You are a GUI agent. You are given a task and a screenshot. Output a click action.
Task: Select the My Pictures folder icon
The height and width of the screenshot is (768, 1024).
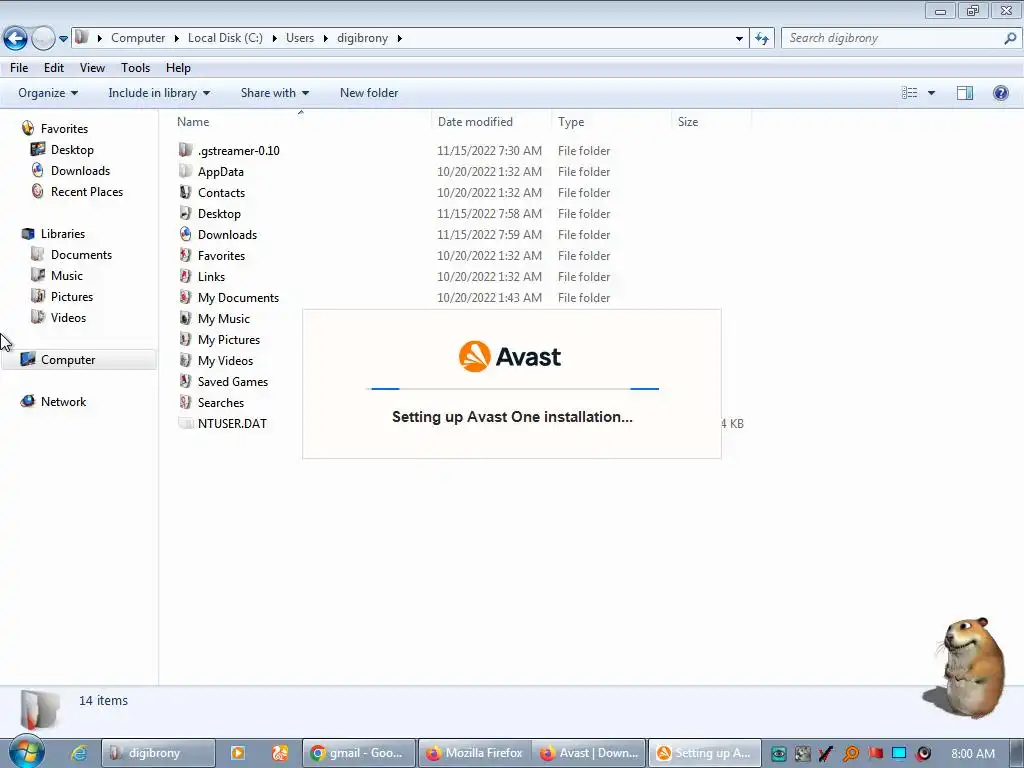click(185, 339)
